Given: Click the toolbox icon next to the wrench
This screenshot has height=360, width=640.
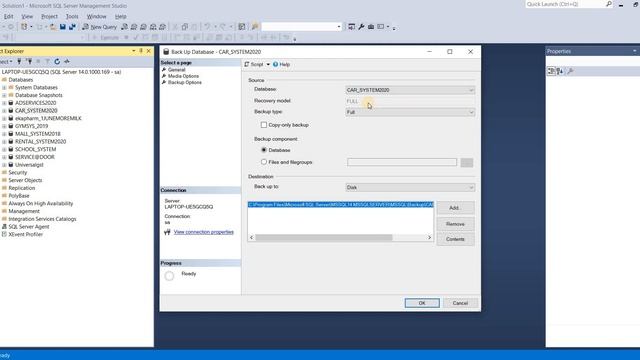Looking at the screenshot, I should (x=371, y=27).
